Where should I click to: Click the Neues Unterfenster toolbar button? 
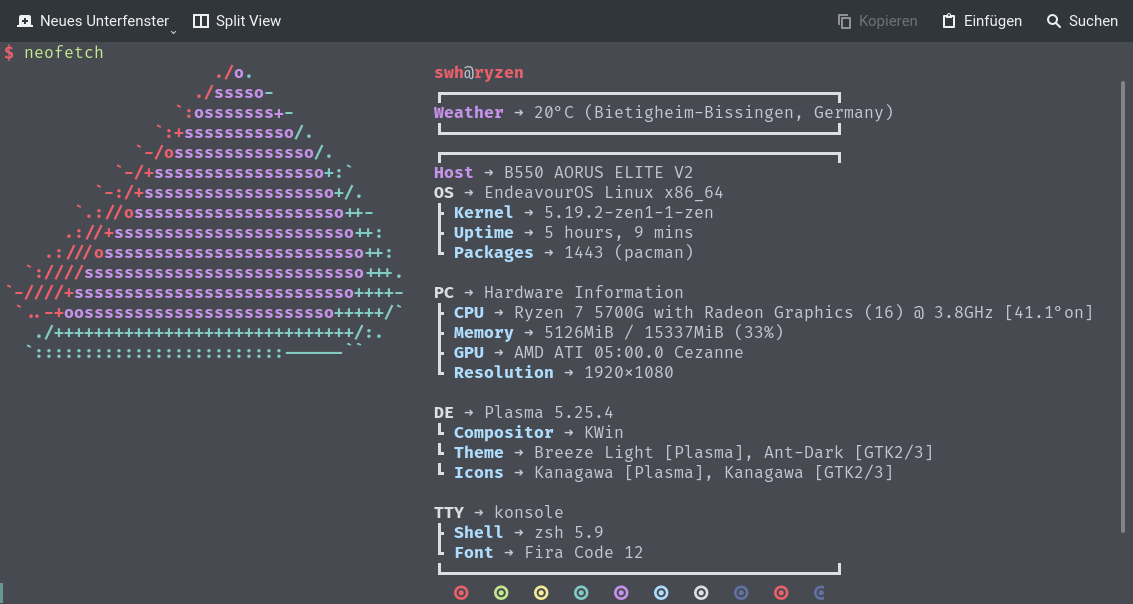pyautogui.click(x=92, y=21)
